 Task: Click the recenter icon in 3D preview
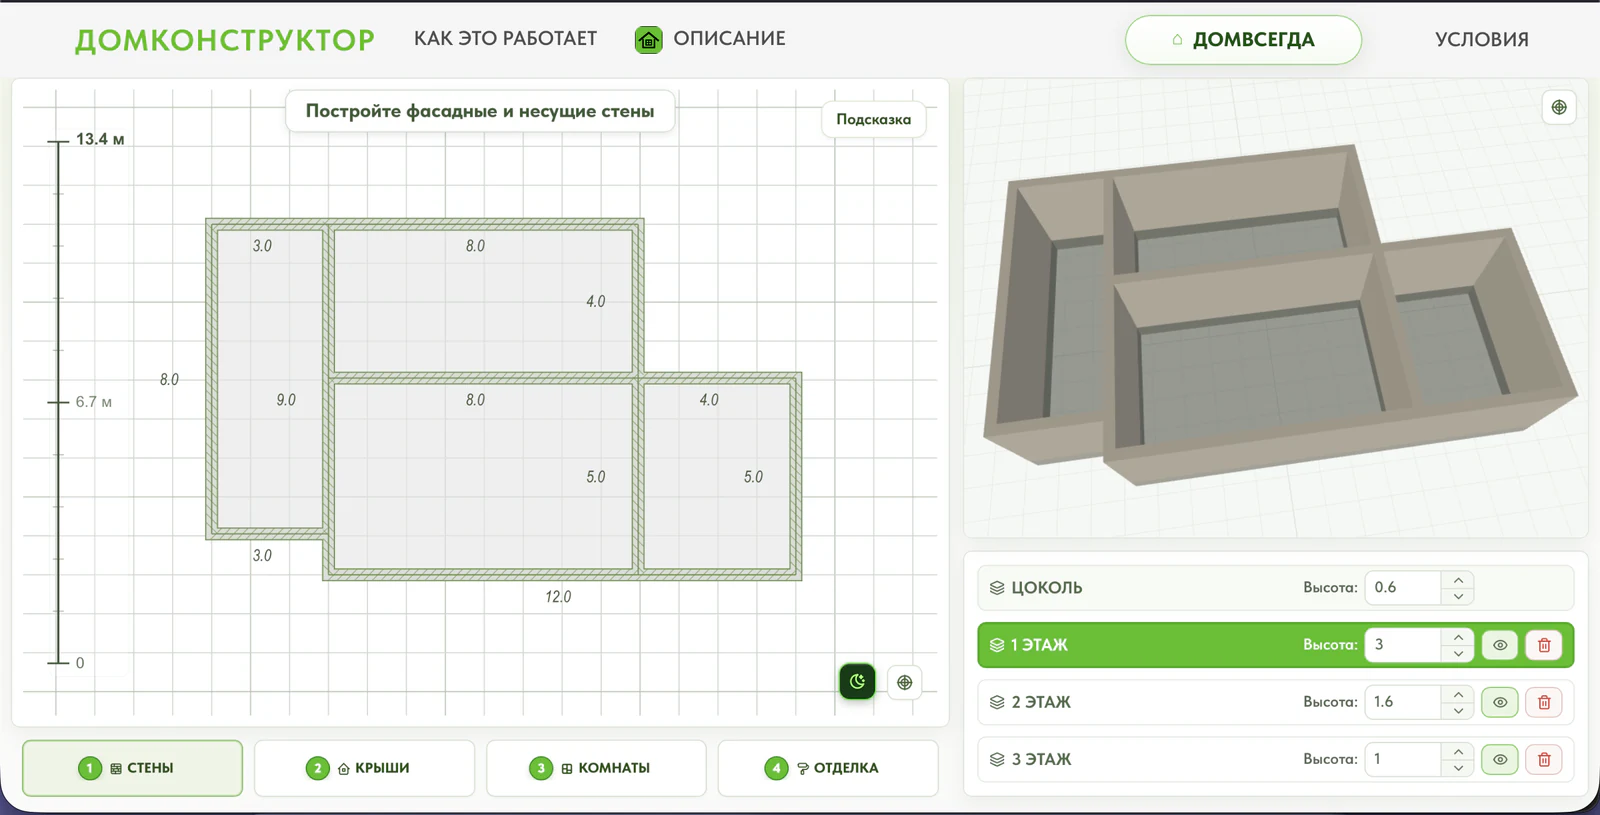coord(1559,107)
